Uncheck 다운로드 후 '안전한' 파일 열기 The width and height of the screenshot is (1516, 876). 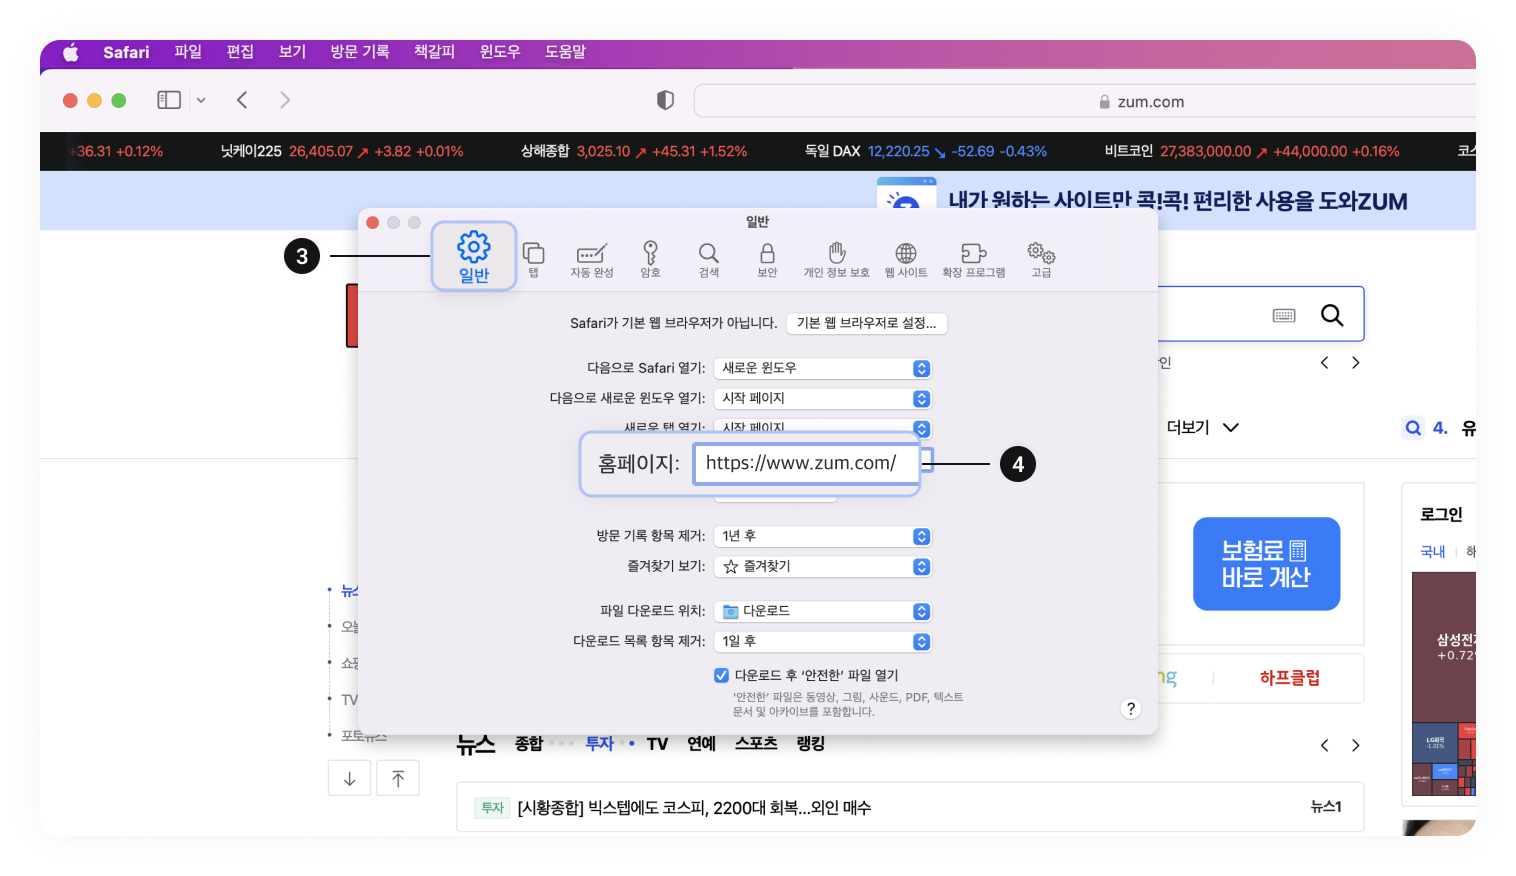721,675
